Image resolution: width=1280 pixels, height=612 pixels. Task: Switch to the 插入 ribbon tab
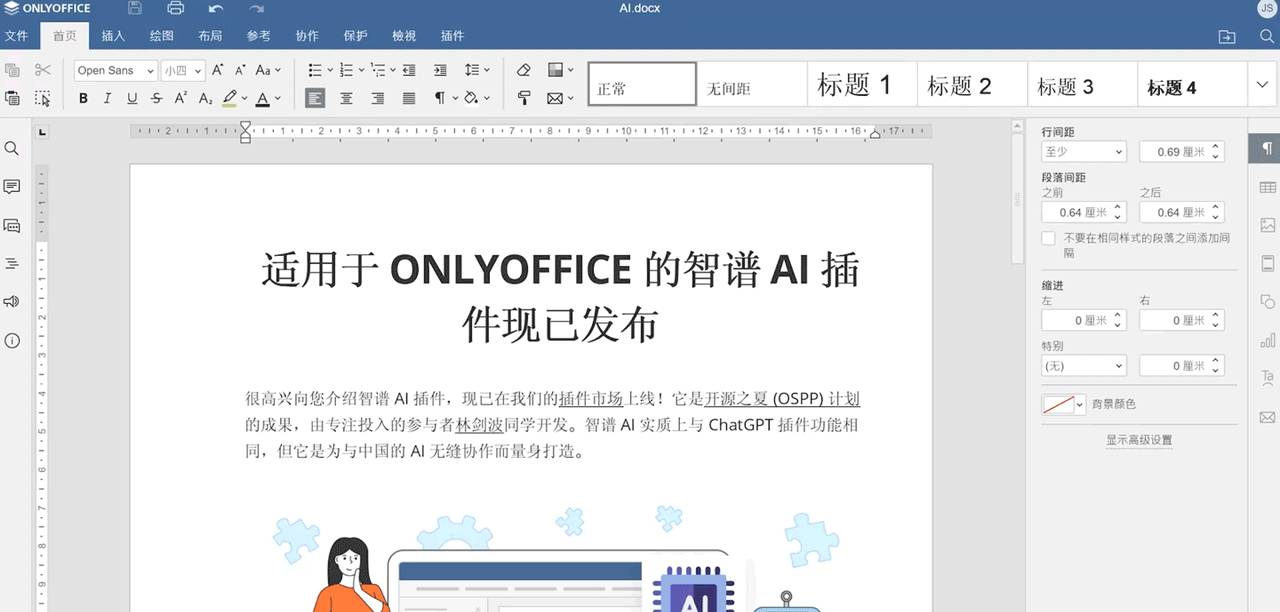pyautogui.click(x=112, y=35)
